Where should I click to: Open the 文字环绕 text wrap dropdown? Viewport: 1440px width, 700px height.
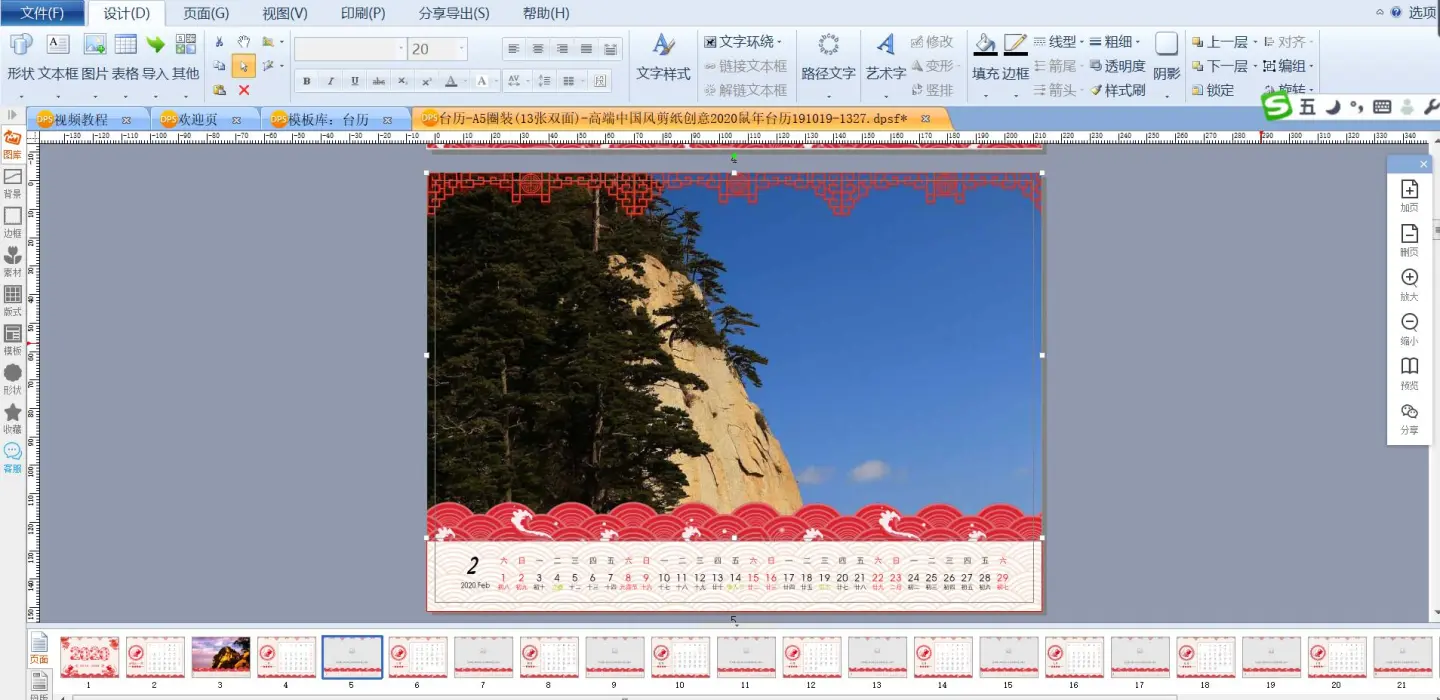click(743, 42)
